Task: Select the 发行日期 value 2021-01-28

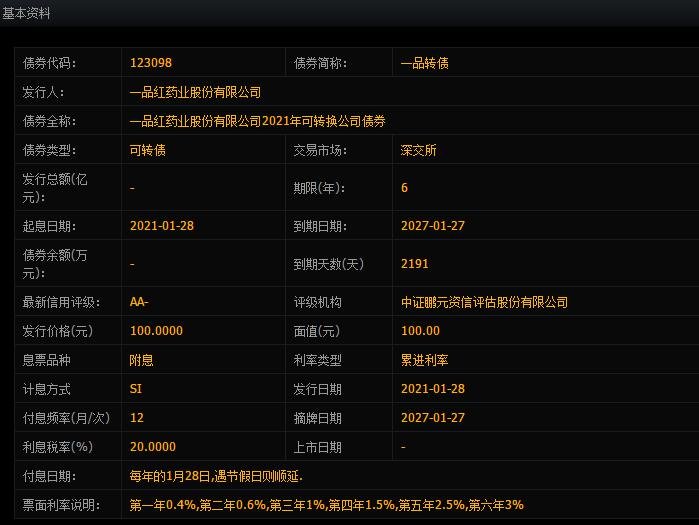Action: click(433, 389)
